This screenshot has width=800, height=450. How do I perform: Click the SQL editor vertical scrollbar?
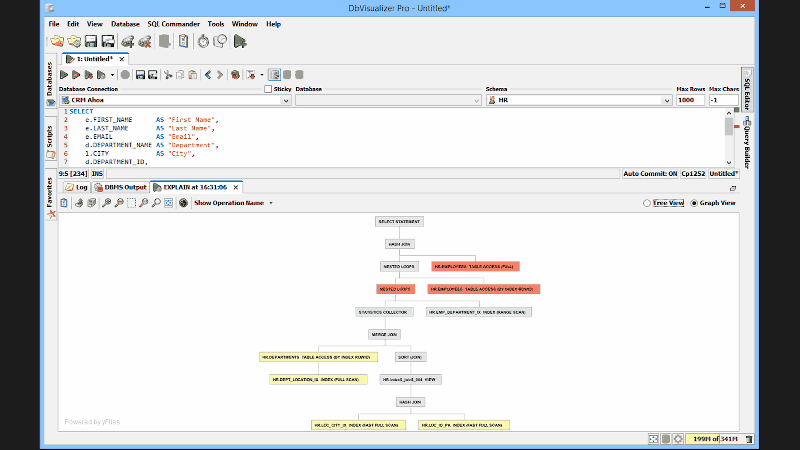pyautogui.click(x=729, y=137)
